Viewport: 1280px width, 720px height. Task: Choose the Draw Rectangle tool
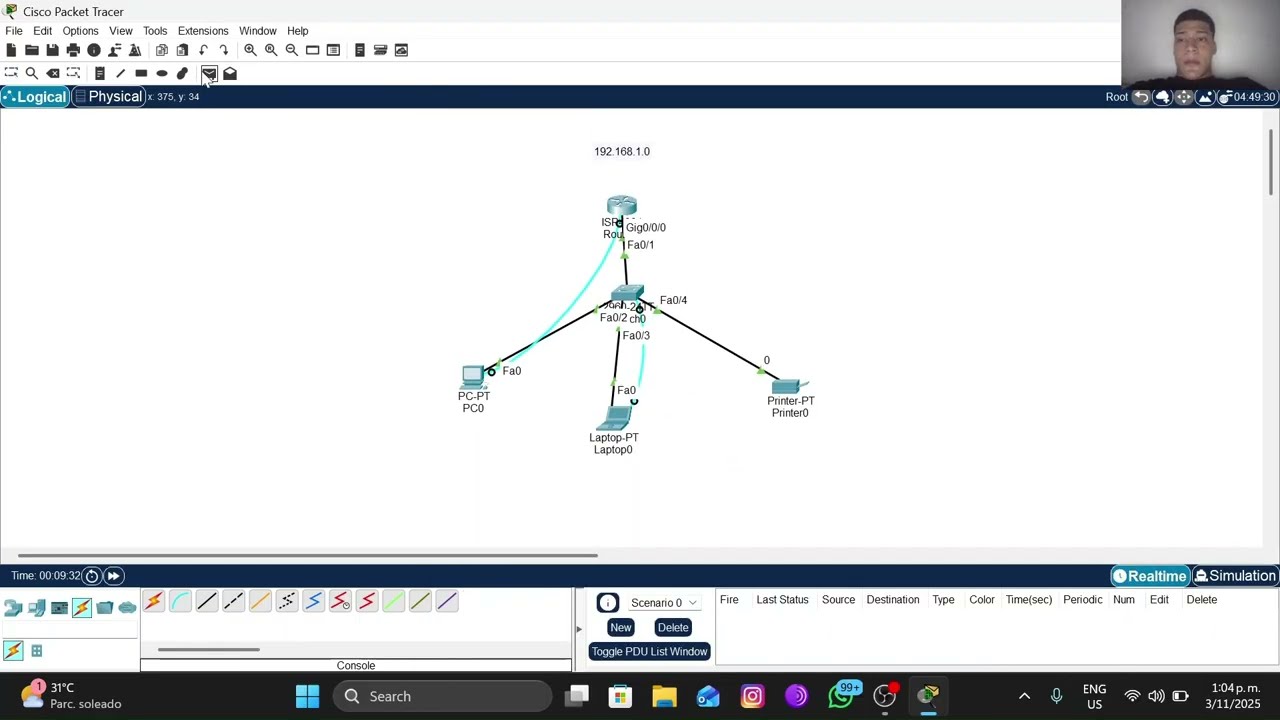[141, 73]
